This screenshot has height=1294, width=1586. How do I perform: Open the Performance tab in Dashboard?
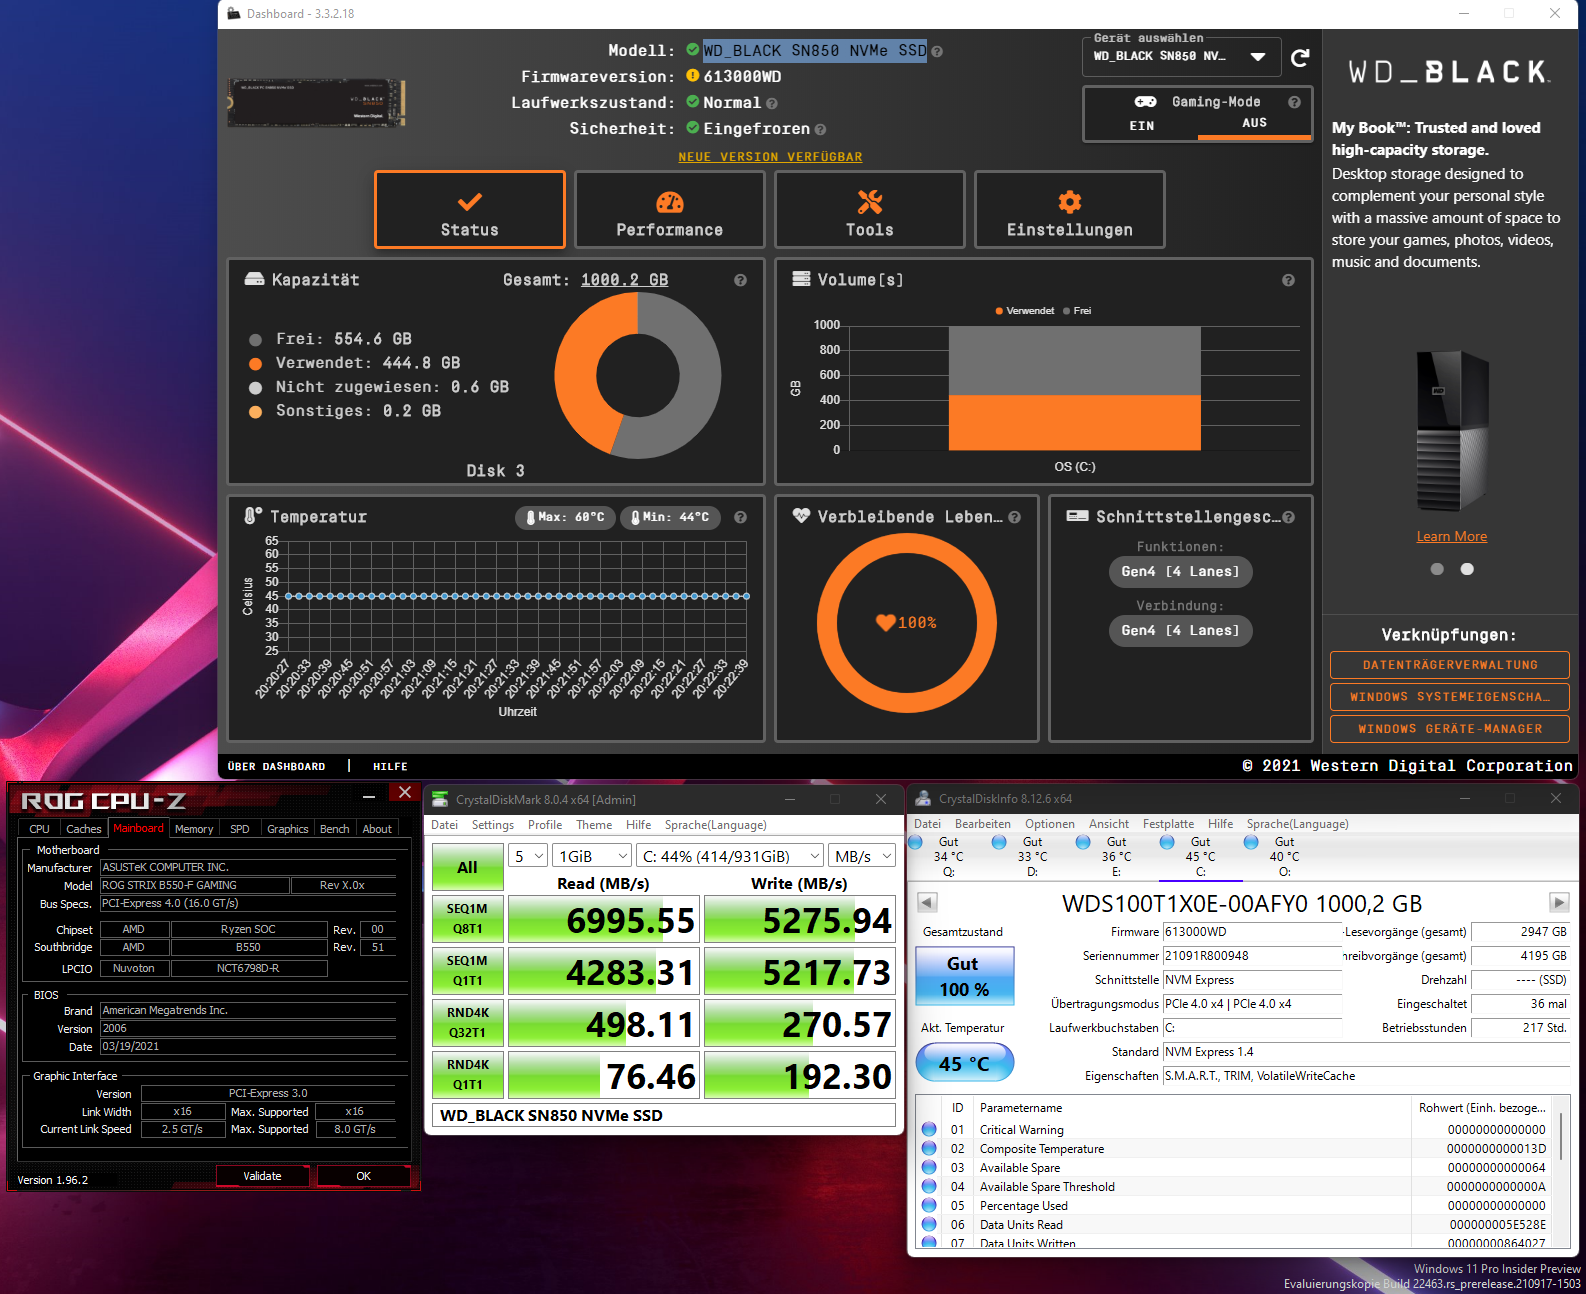coord(670,209)
